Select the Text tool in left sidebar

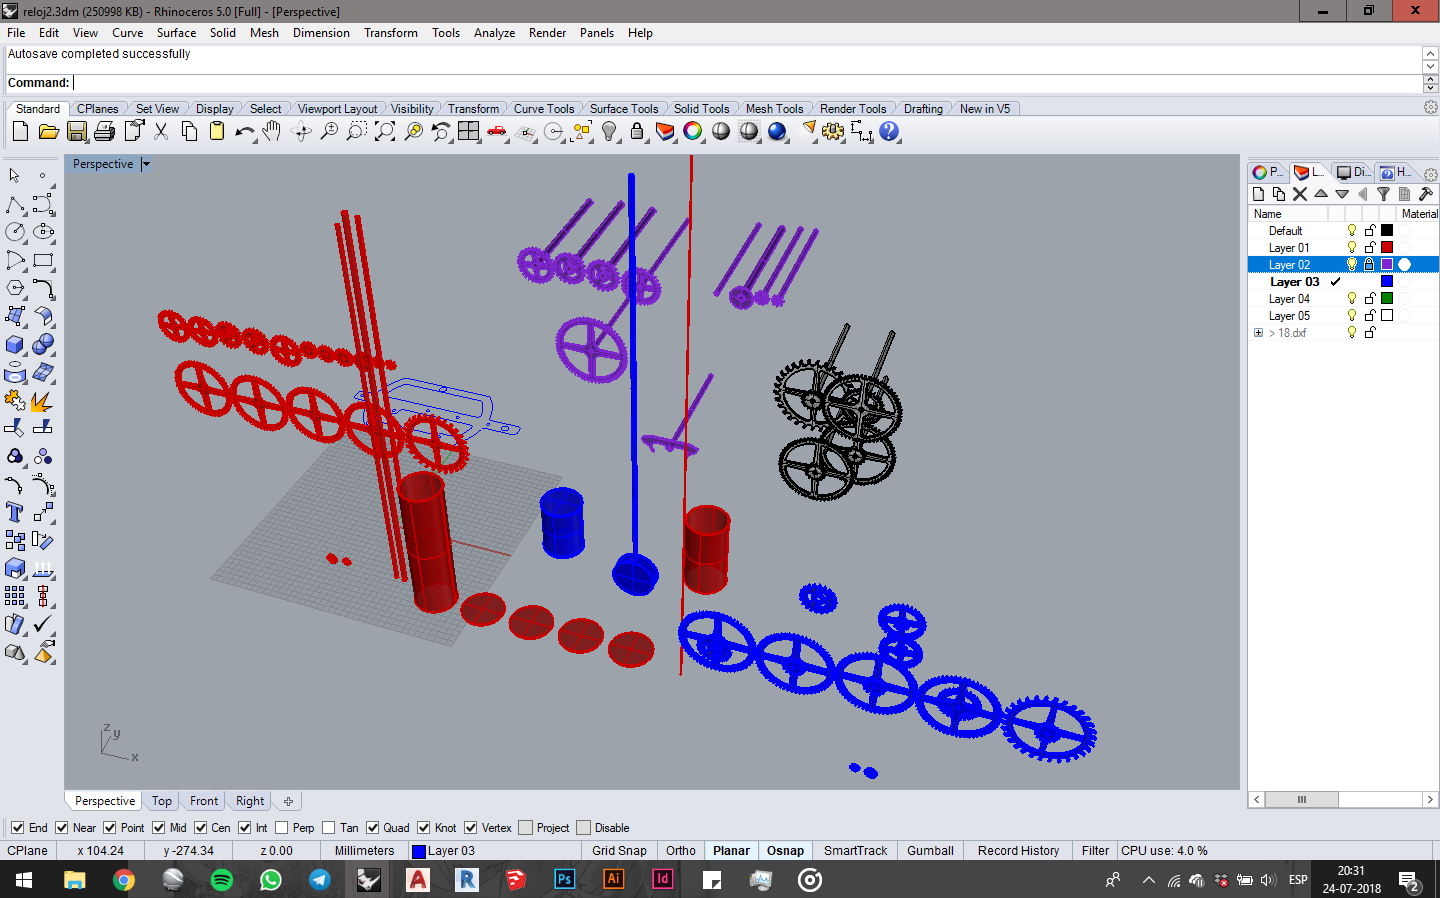click(x=15, y=512)
